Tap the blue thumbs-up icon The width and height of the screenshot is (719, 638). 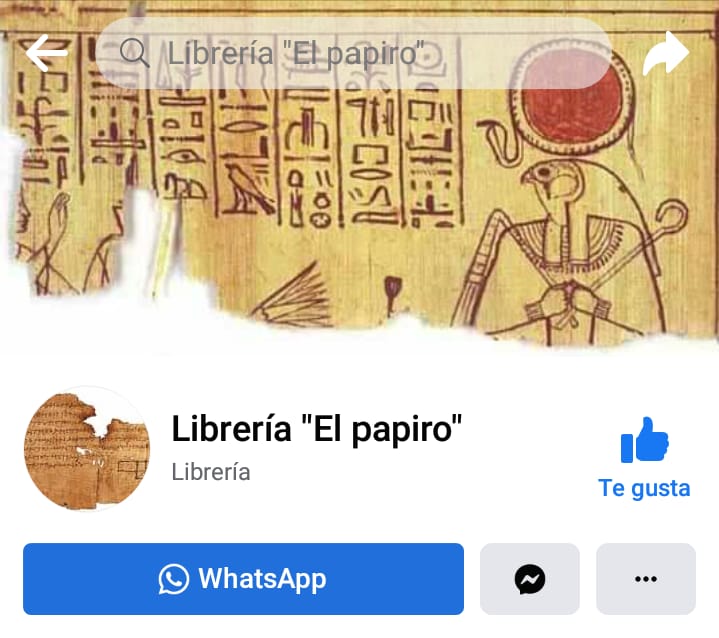[x=645, y=440]
